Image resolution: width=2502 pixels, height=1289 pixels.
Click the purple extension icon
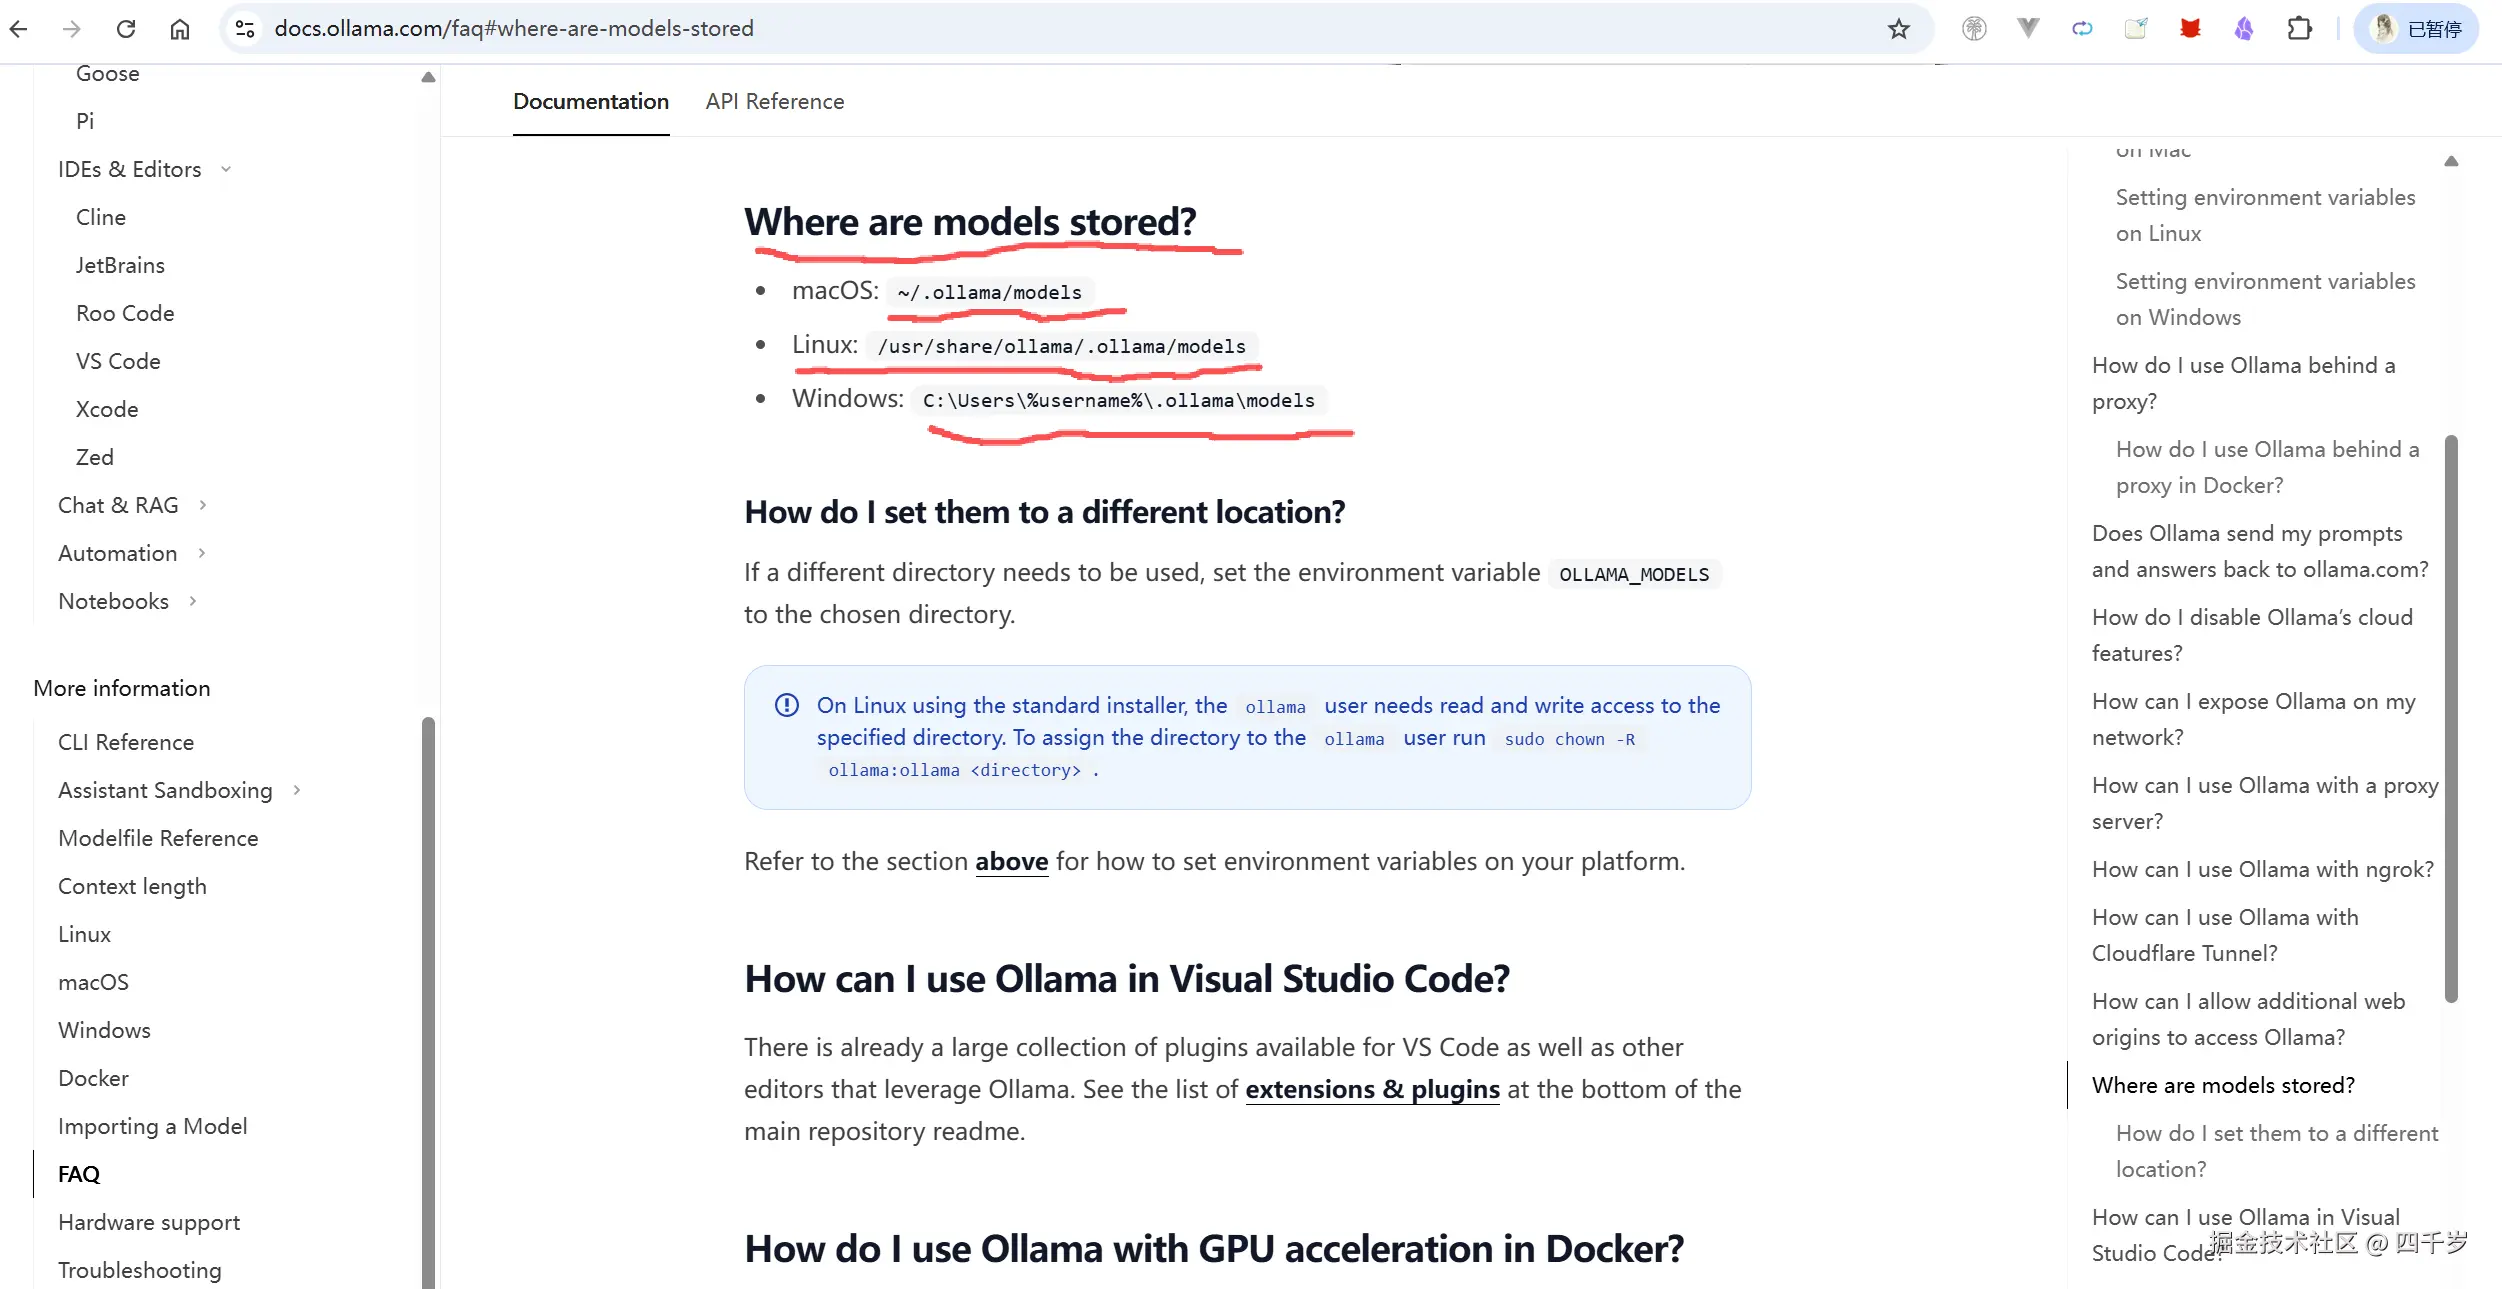(x=2244, y=29)
